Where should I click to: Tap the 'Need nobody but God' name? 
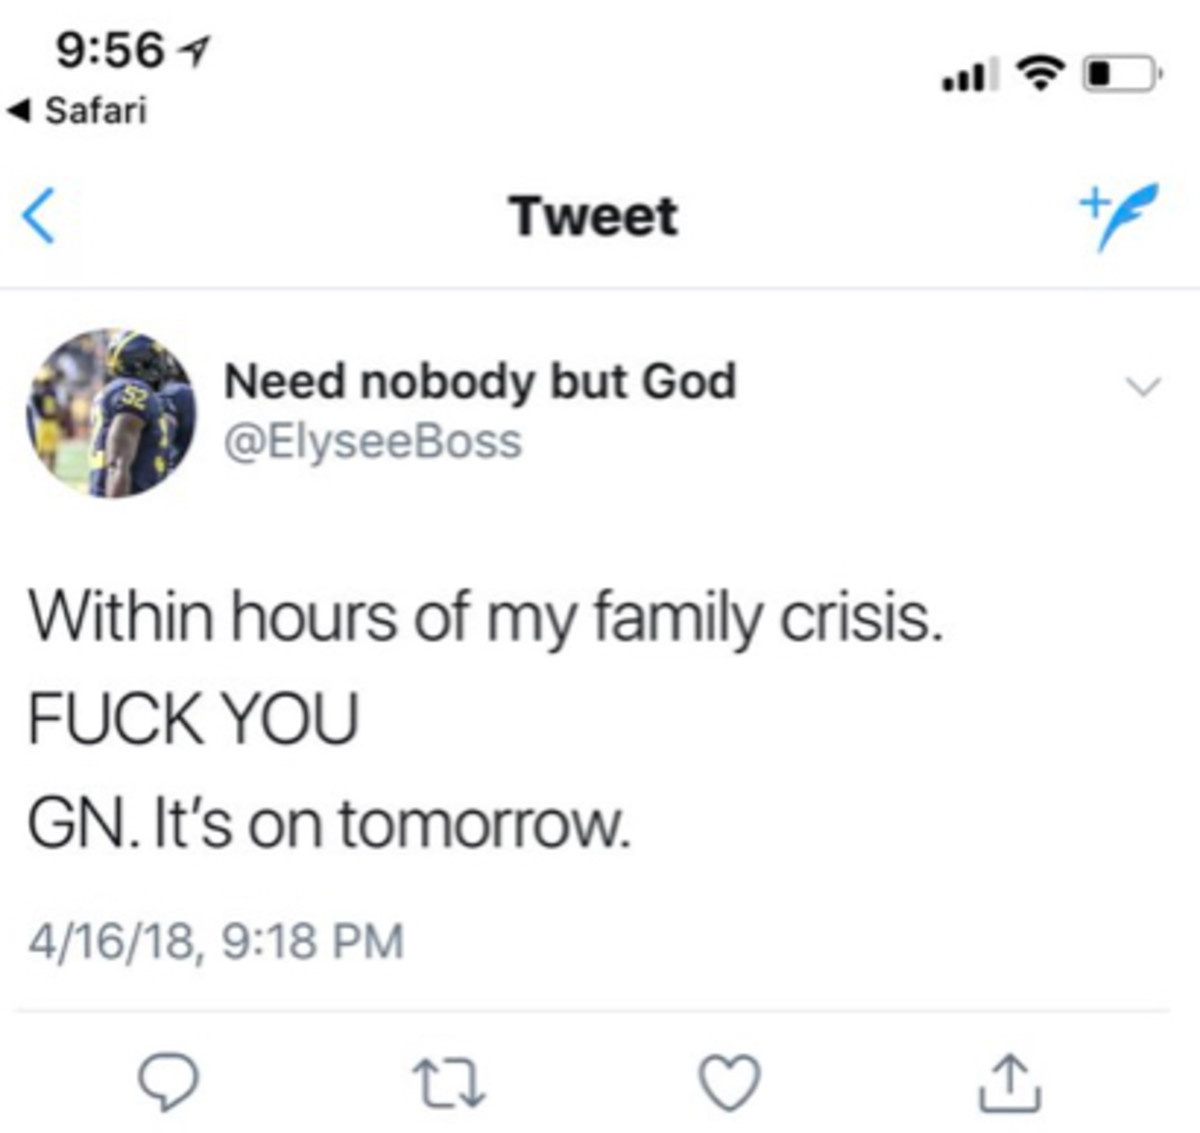pyautogui.click(x=479, y=381)
